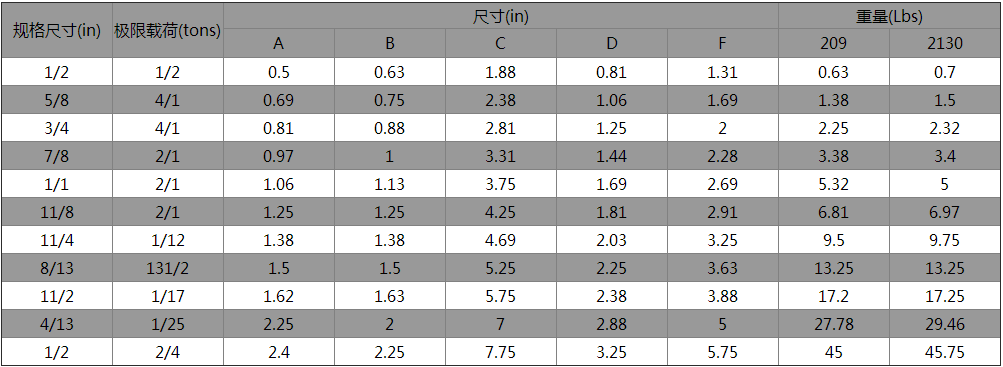Click the 5.32 weight cell

[833, 184]
